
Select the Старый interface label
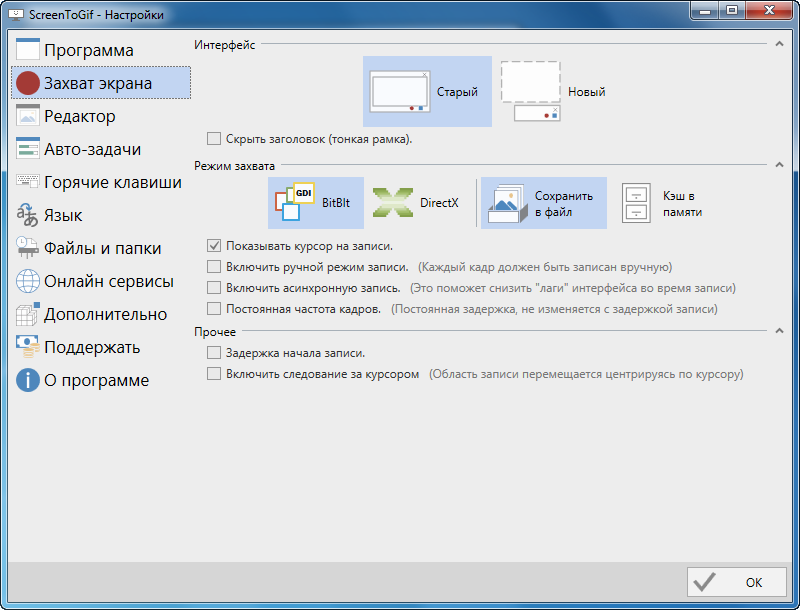coord(457,92)
